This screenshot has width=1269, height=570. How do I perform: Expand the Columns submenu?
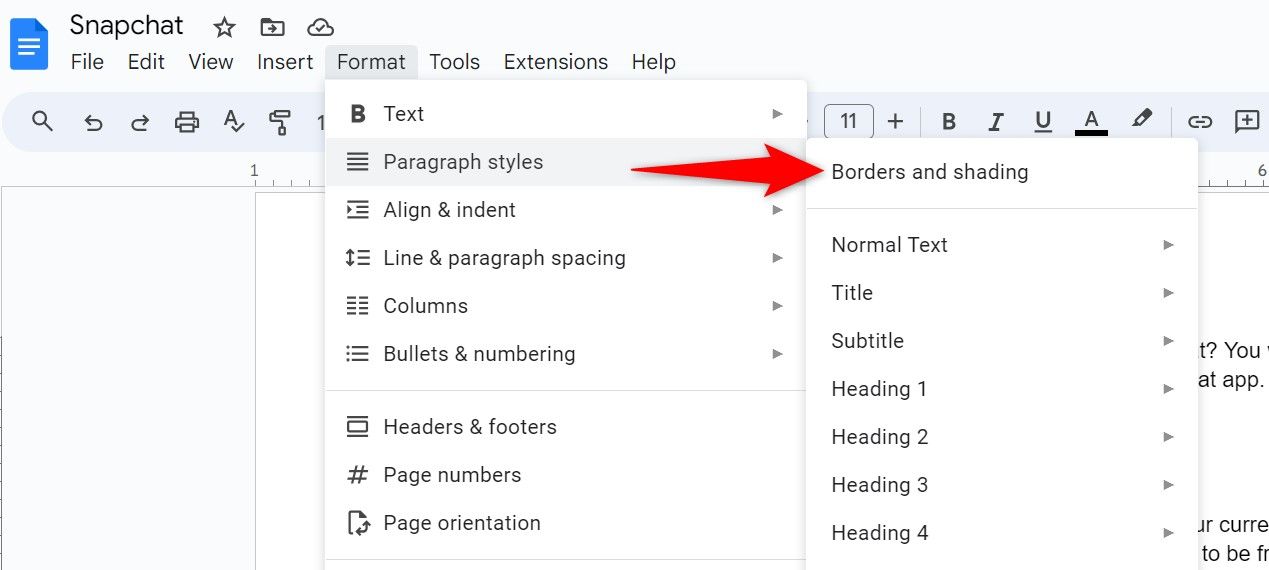coord(566,306)
